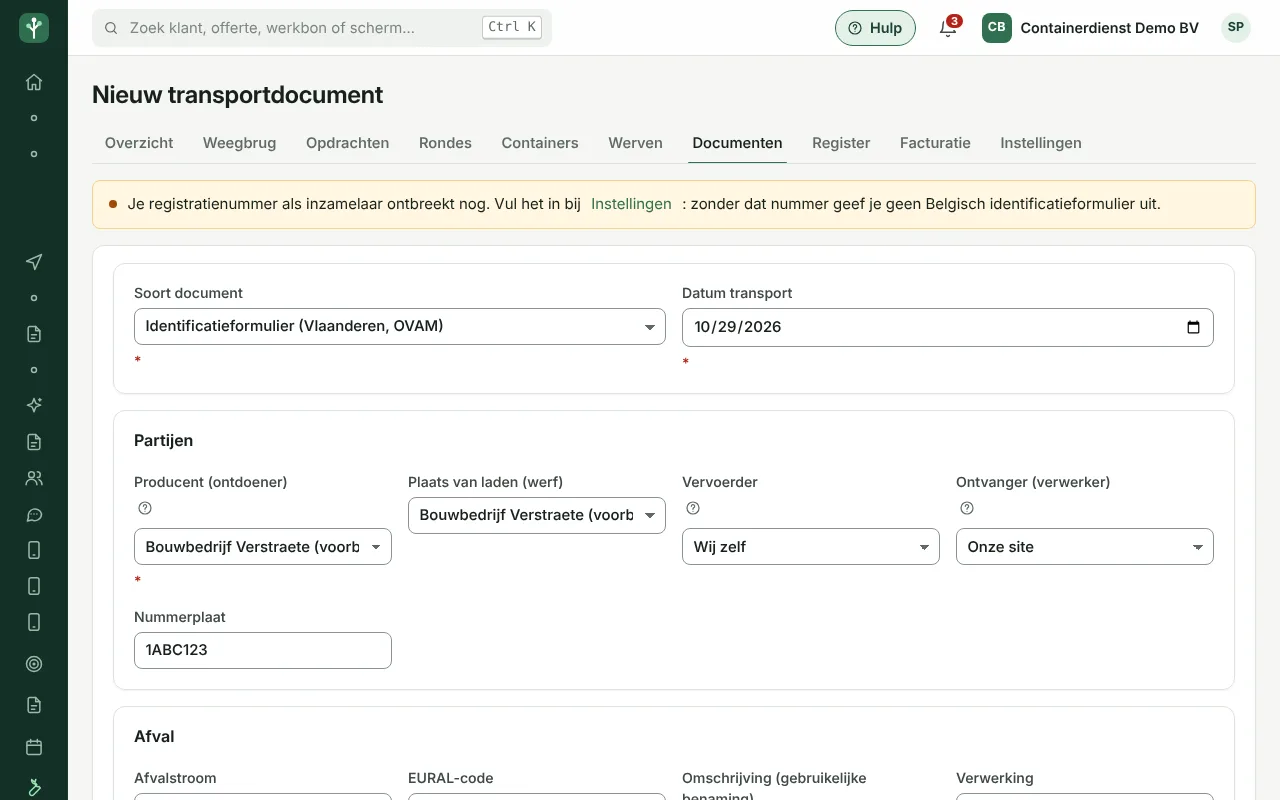Screen dimensions: 1280x800
Task: Open the calendar icon in the sidebar
Action: coord(34,747)
